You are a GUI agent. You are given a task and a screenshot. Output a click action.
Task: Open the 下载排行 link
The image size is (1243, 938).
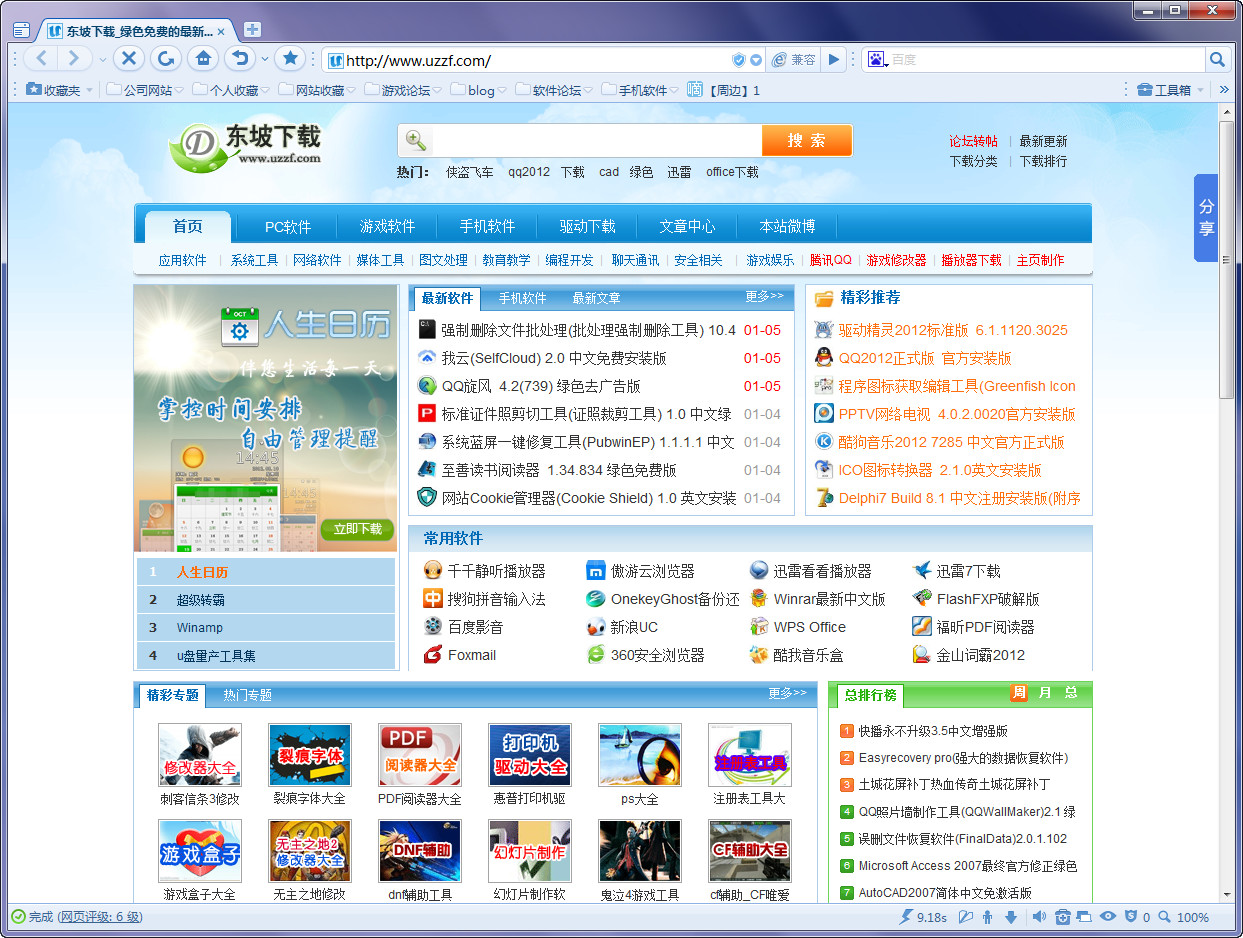coord(1043,161)
